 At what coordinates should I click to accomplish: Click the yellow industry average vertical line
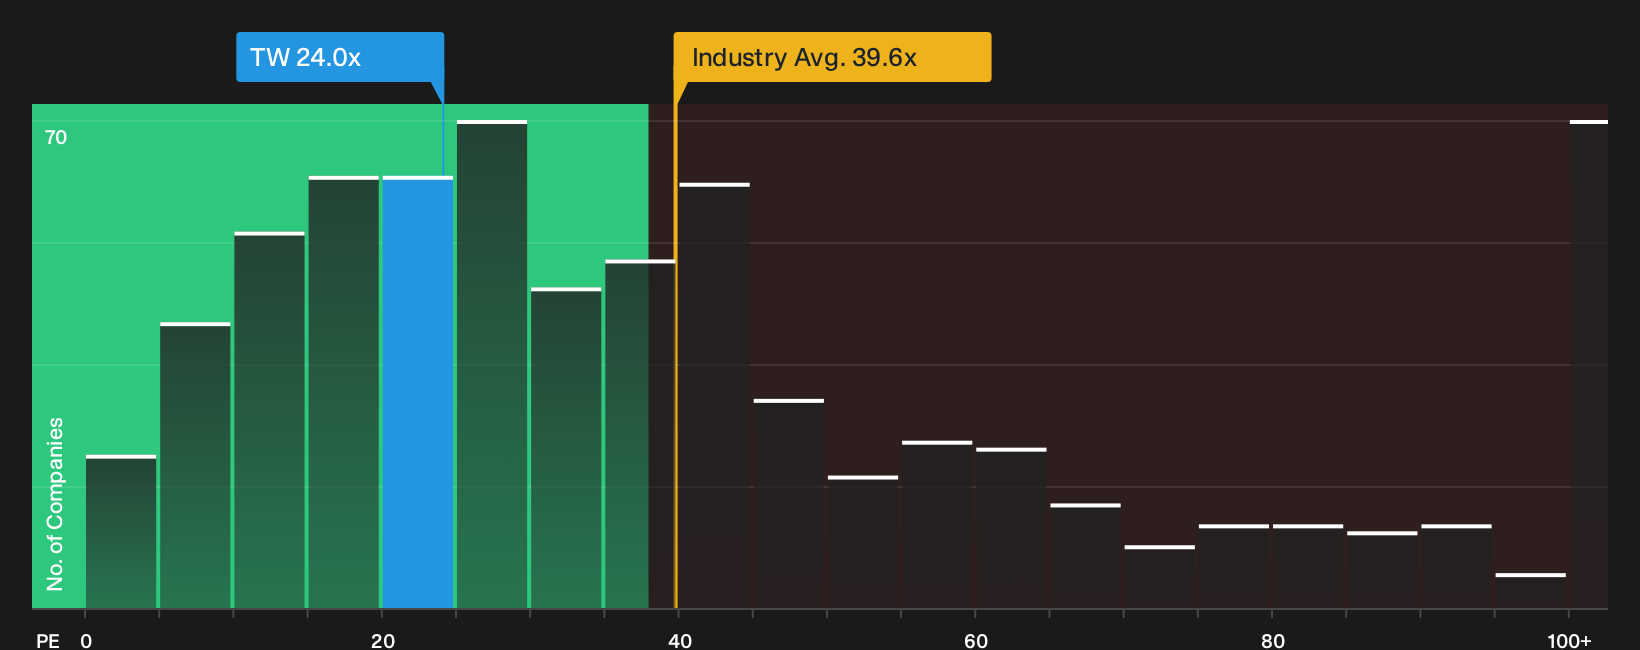point(676,355)
